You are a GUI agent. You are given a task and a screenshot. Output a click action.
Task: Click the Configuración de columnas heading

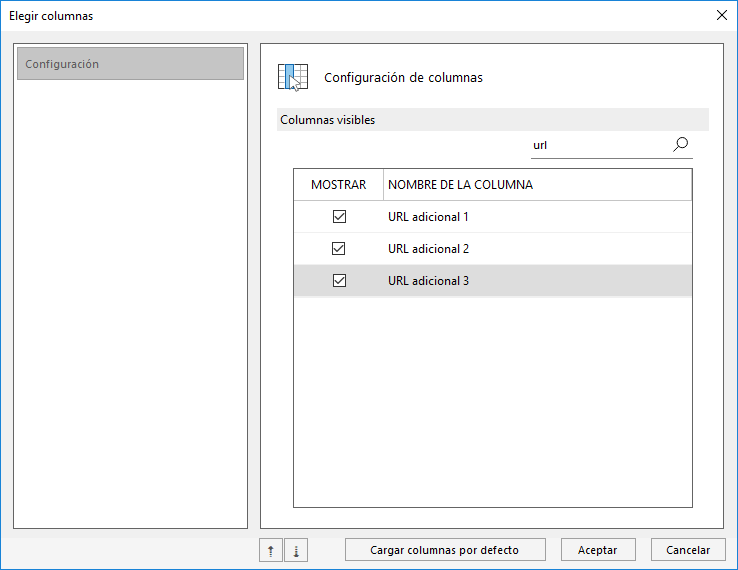[x=403, y=77]
